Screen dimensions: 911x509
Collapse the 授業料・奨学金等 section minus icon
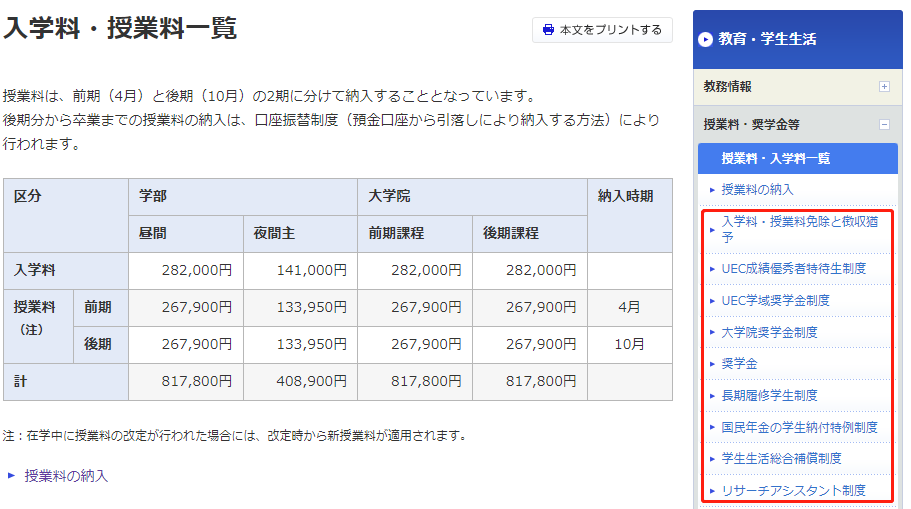(x=884, y=124)
